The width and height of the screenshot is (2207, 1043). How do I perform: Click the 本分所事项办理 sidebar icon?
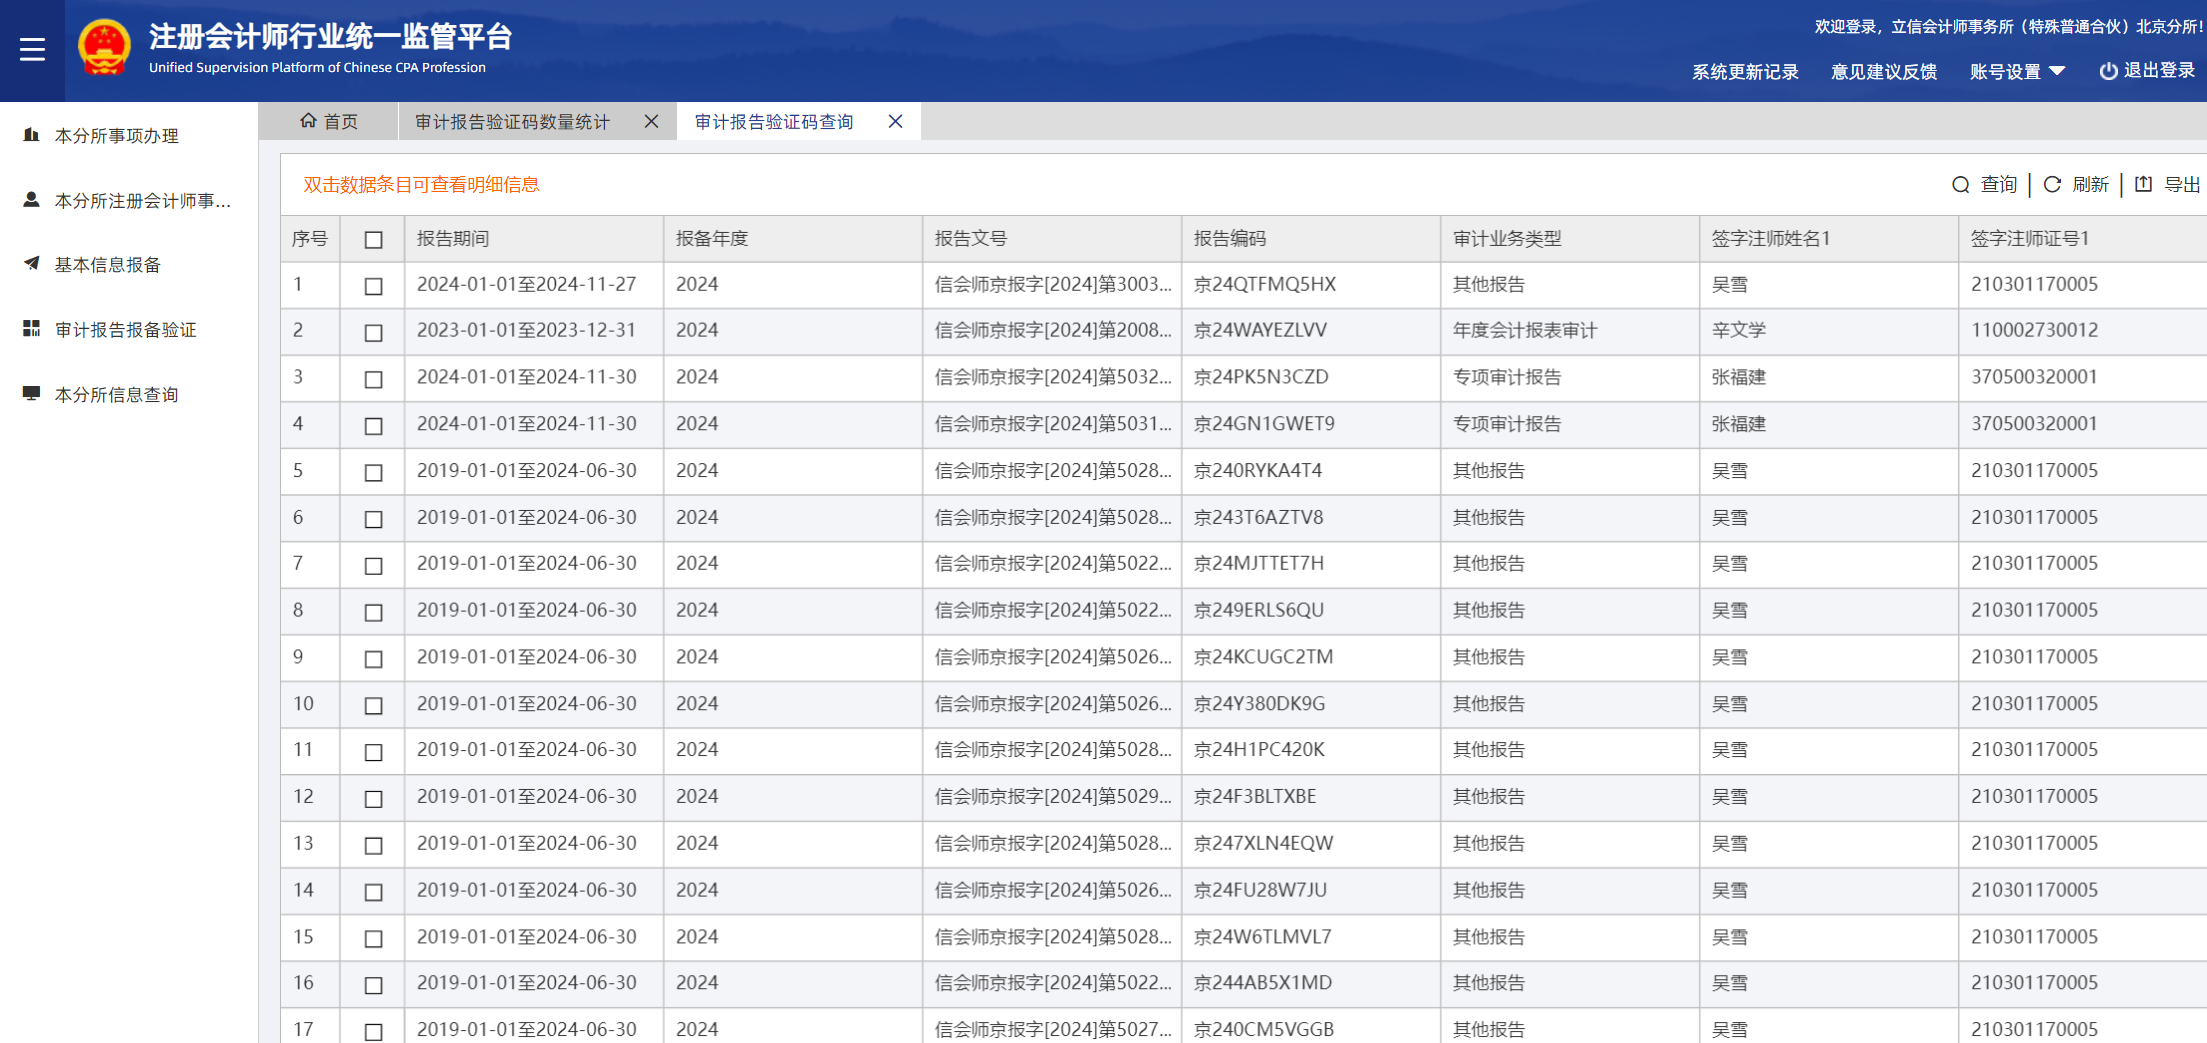(x=32, y=135)
